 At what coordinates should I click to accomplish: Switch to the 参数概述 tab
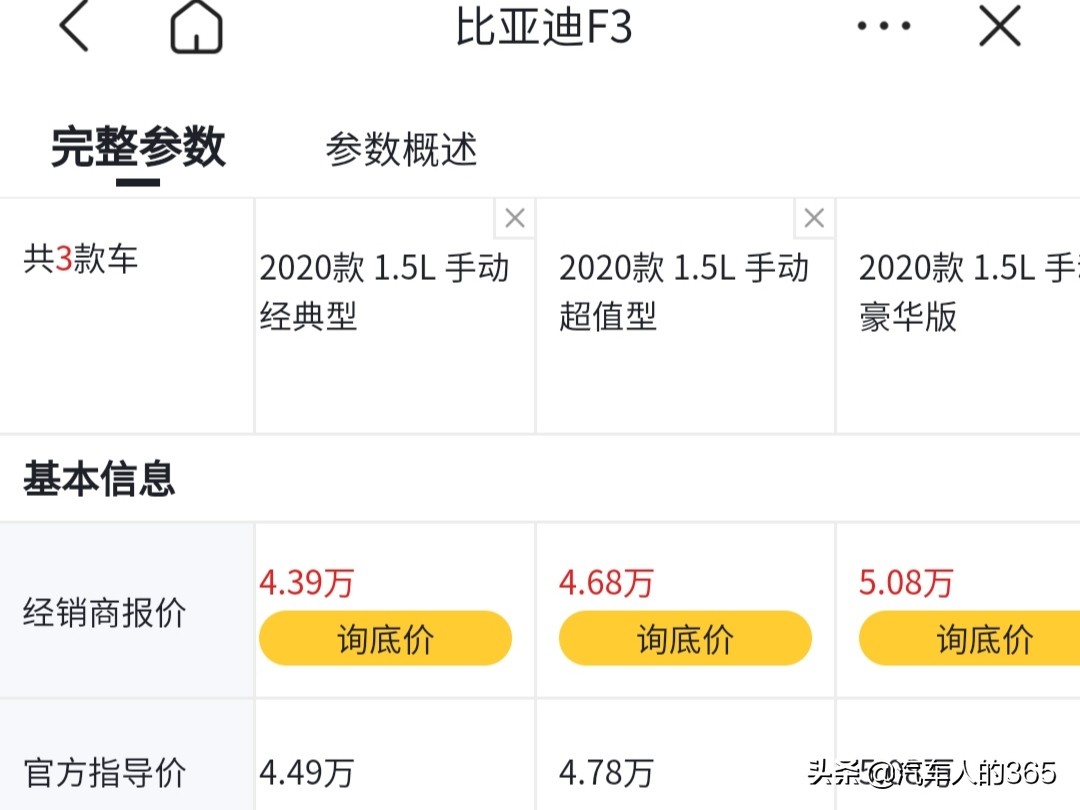pos(401,149)
